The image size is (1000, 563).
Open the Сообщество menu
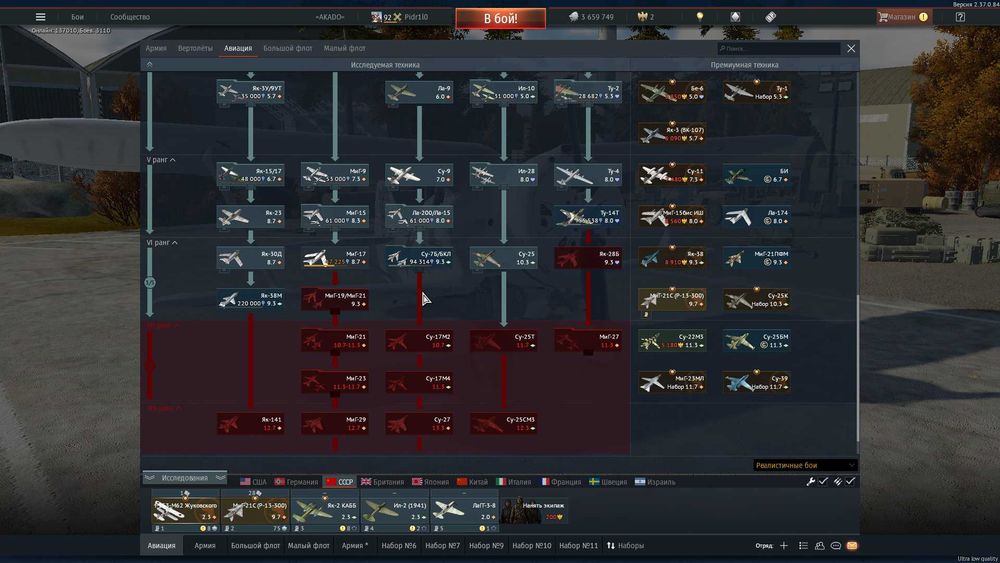[x=130, y=17]
